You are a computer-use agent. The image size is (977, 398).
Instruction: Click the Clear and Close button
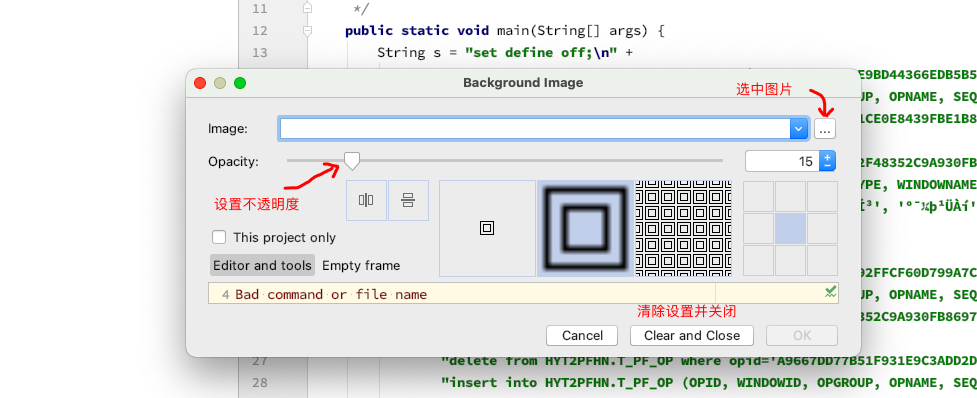point(692,336)
